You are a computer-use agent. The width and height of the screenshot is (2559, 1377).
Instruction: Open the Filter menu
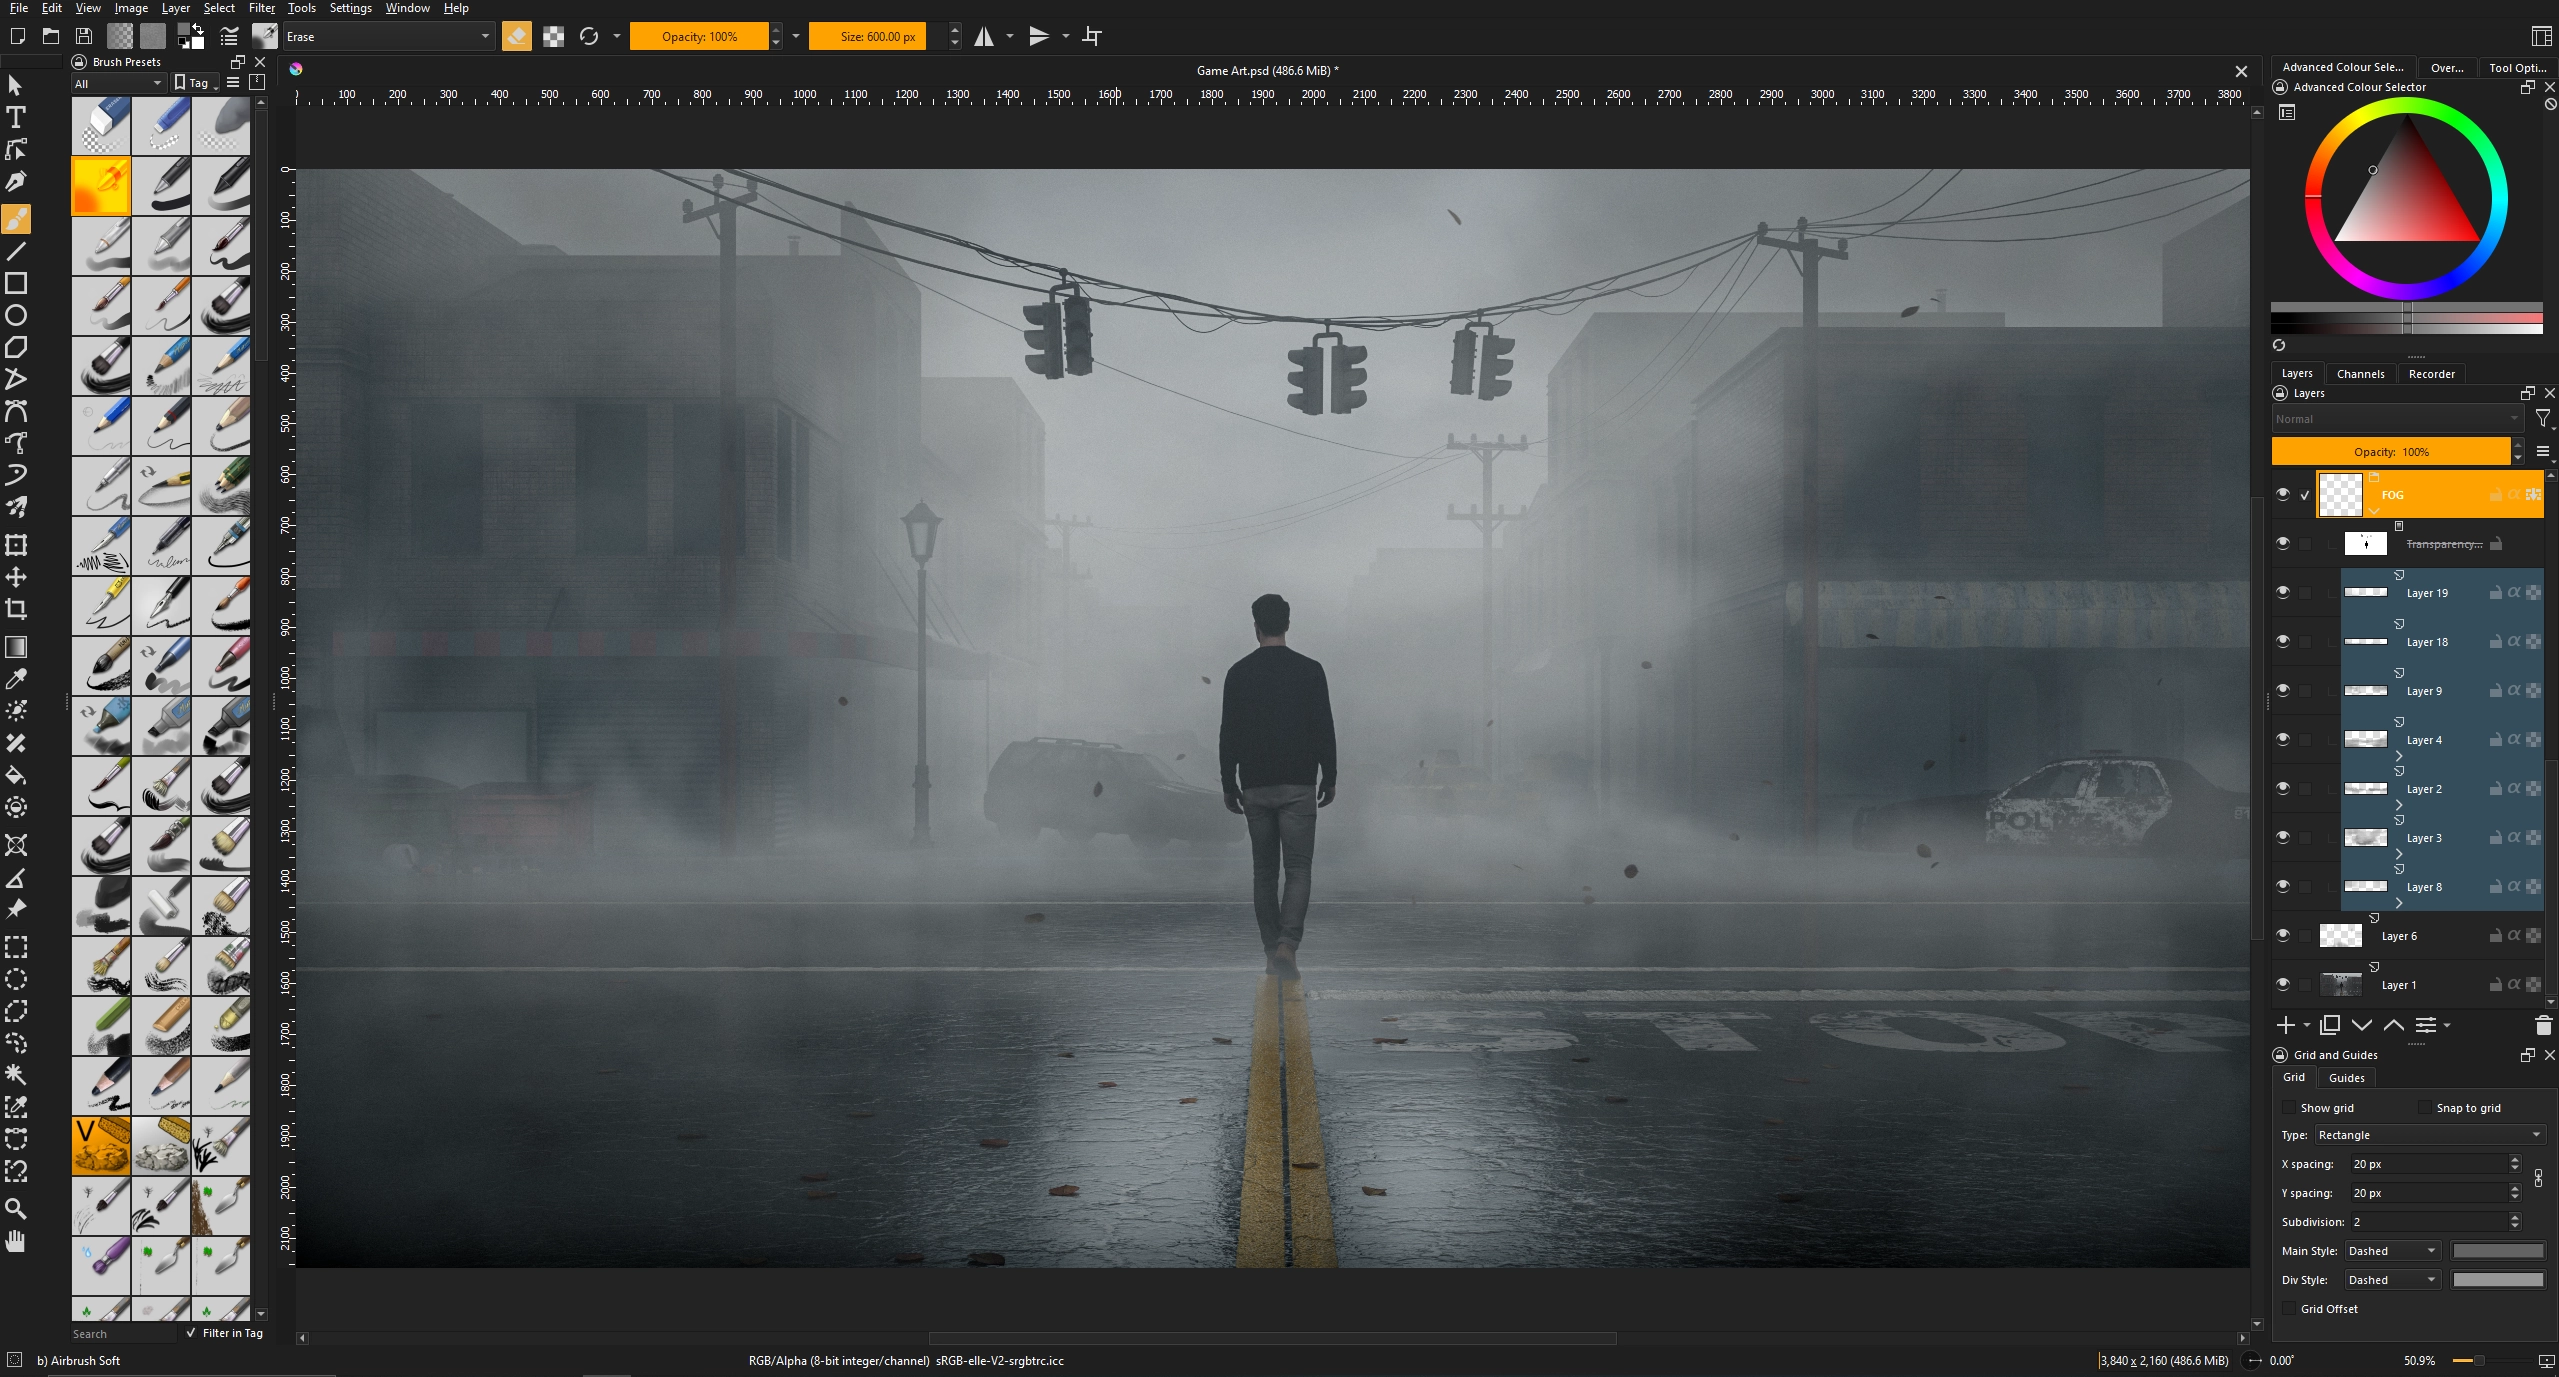[261, 8]
